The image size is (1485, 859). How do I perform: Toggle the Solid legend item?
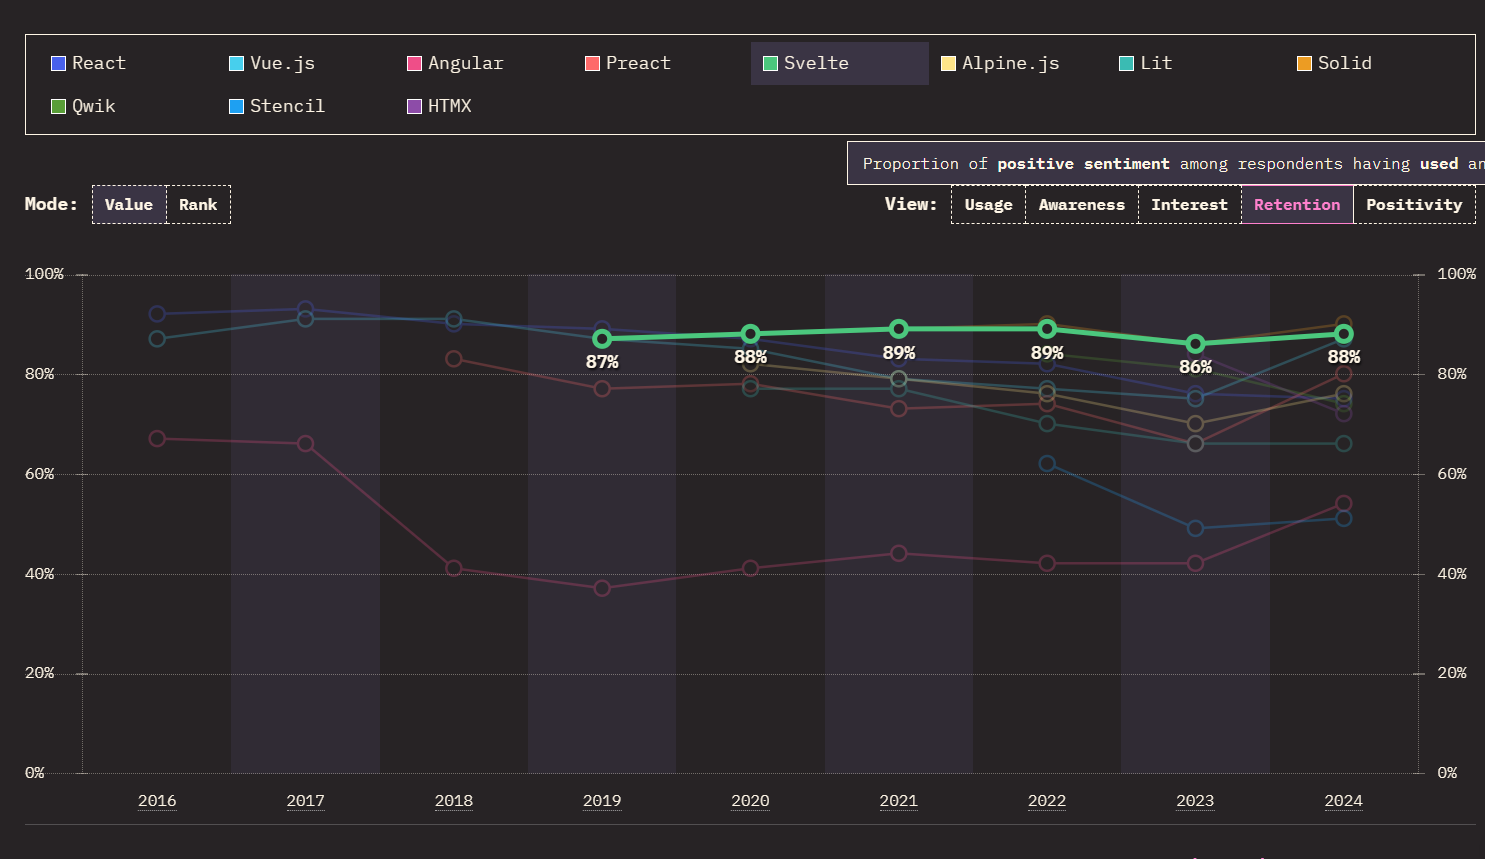tap(1373, 63)
